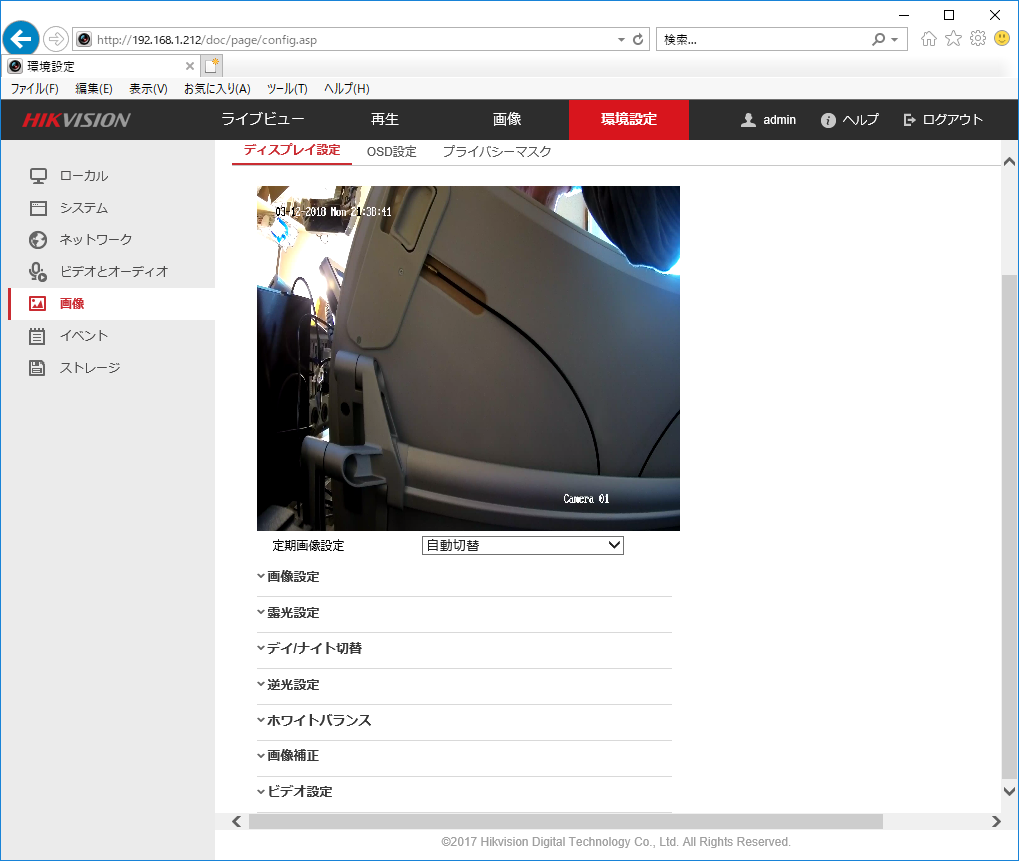Screen dimensions: 1019x861
Task: Click the システム icon in sidebar
Action: pos(38,208)
